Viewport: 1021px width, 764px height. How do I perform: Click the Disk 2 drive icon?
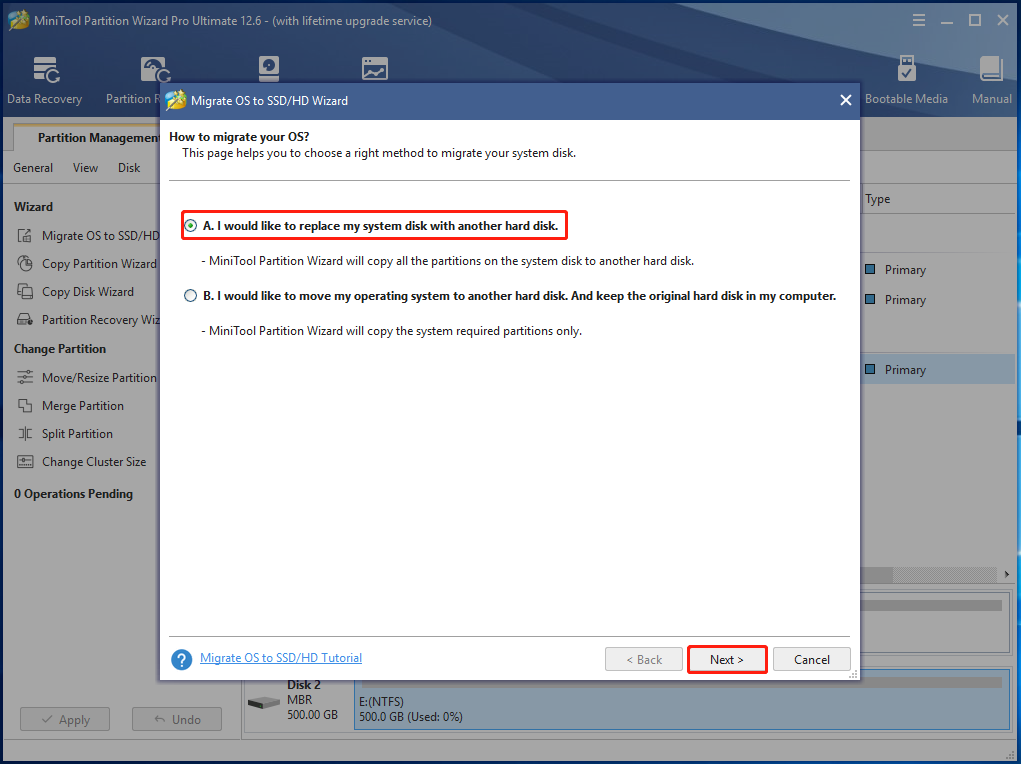(x=264, y=703)
